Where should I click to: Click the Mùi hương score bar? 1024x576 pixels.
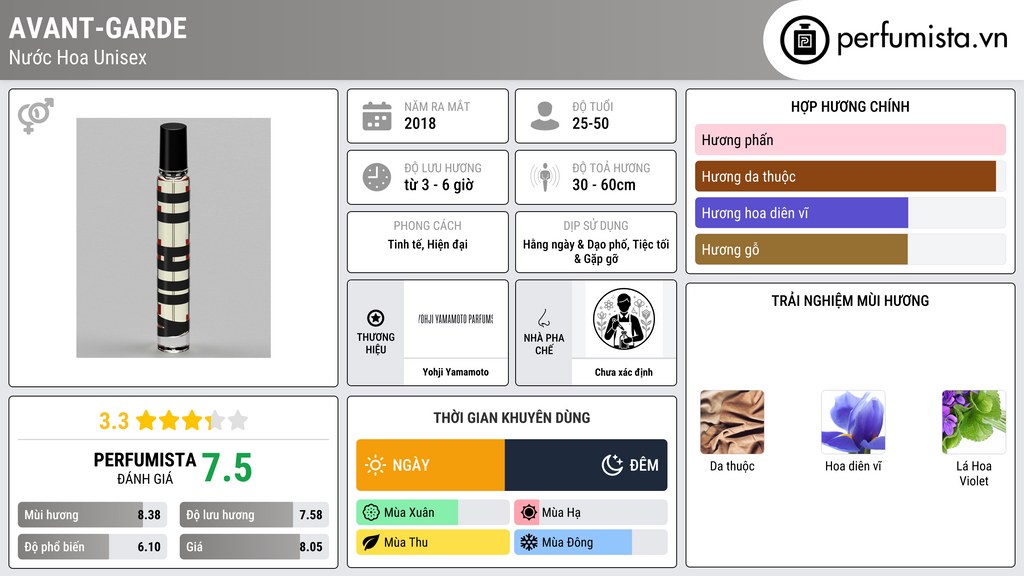pyautogui.click(x=92, y=515)
